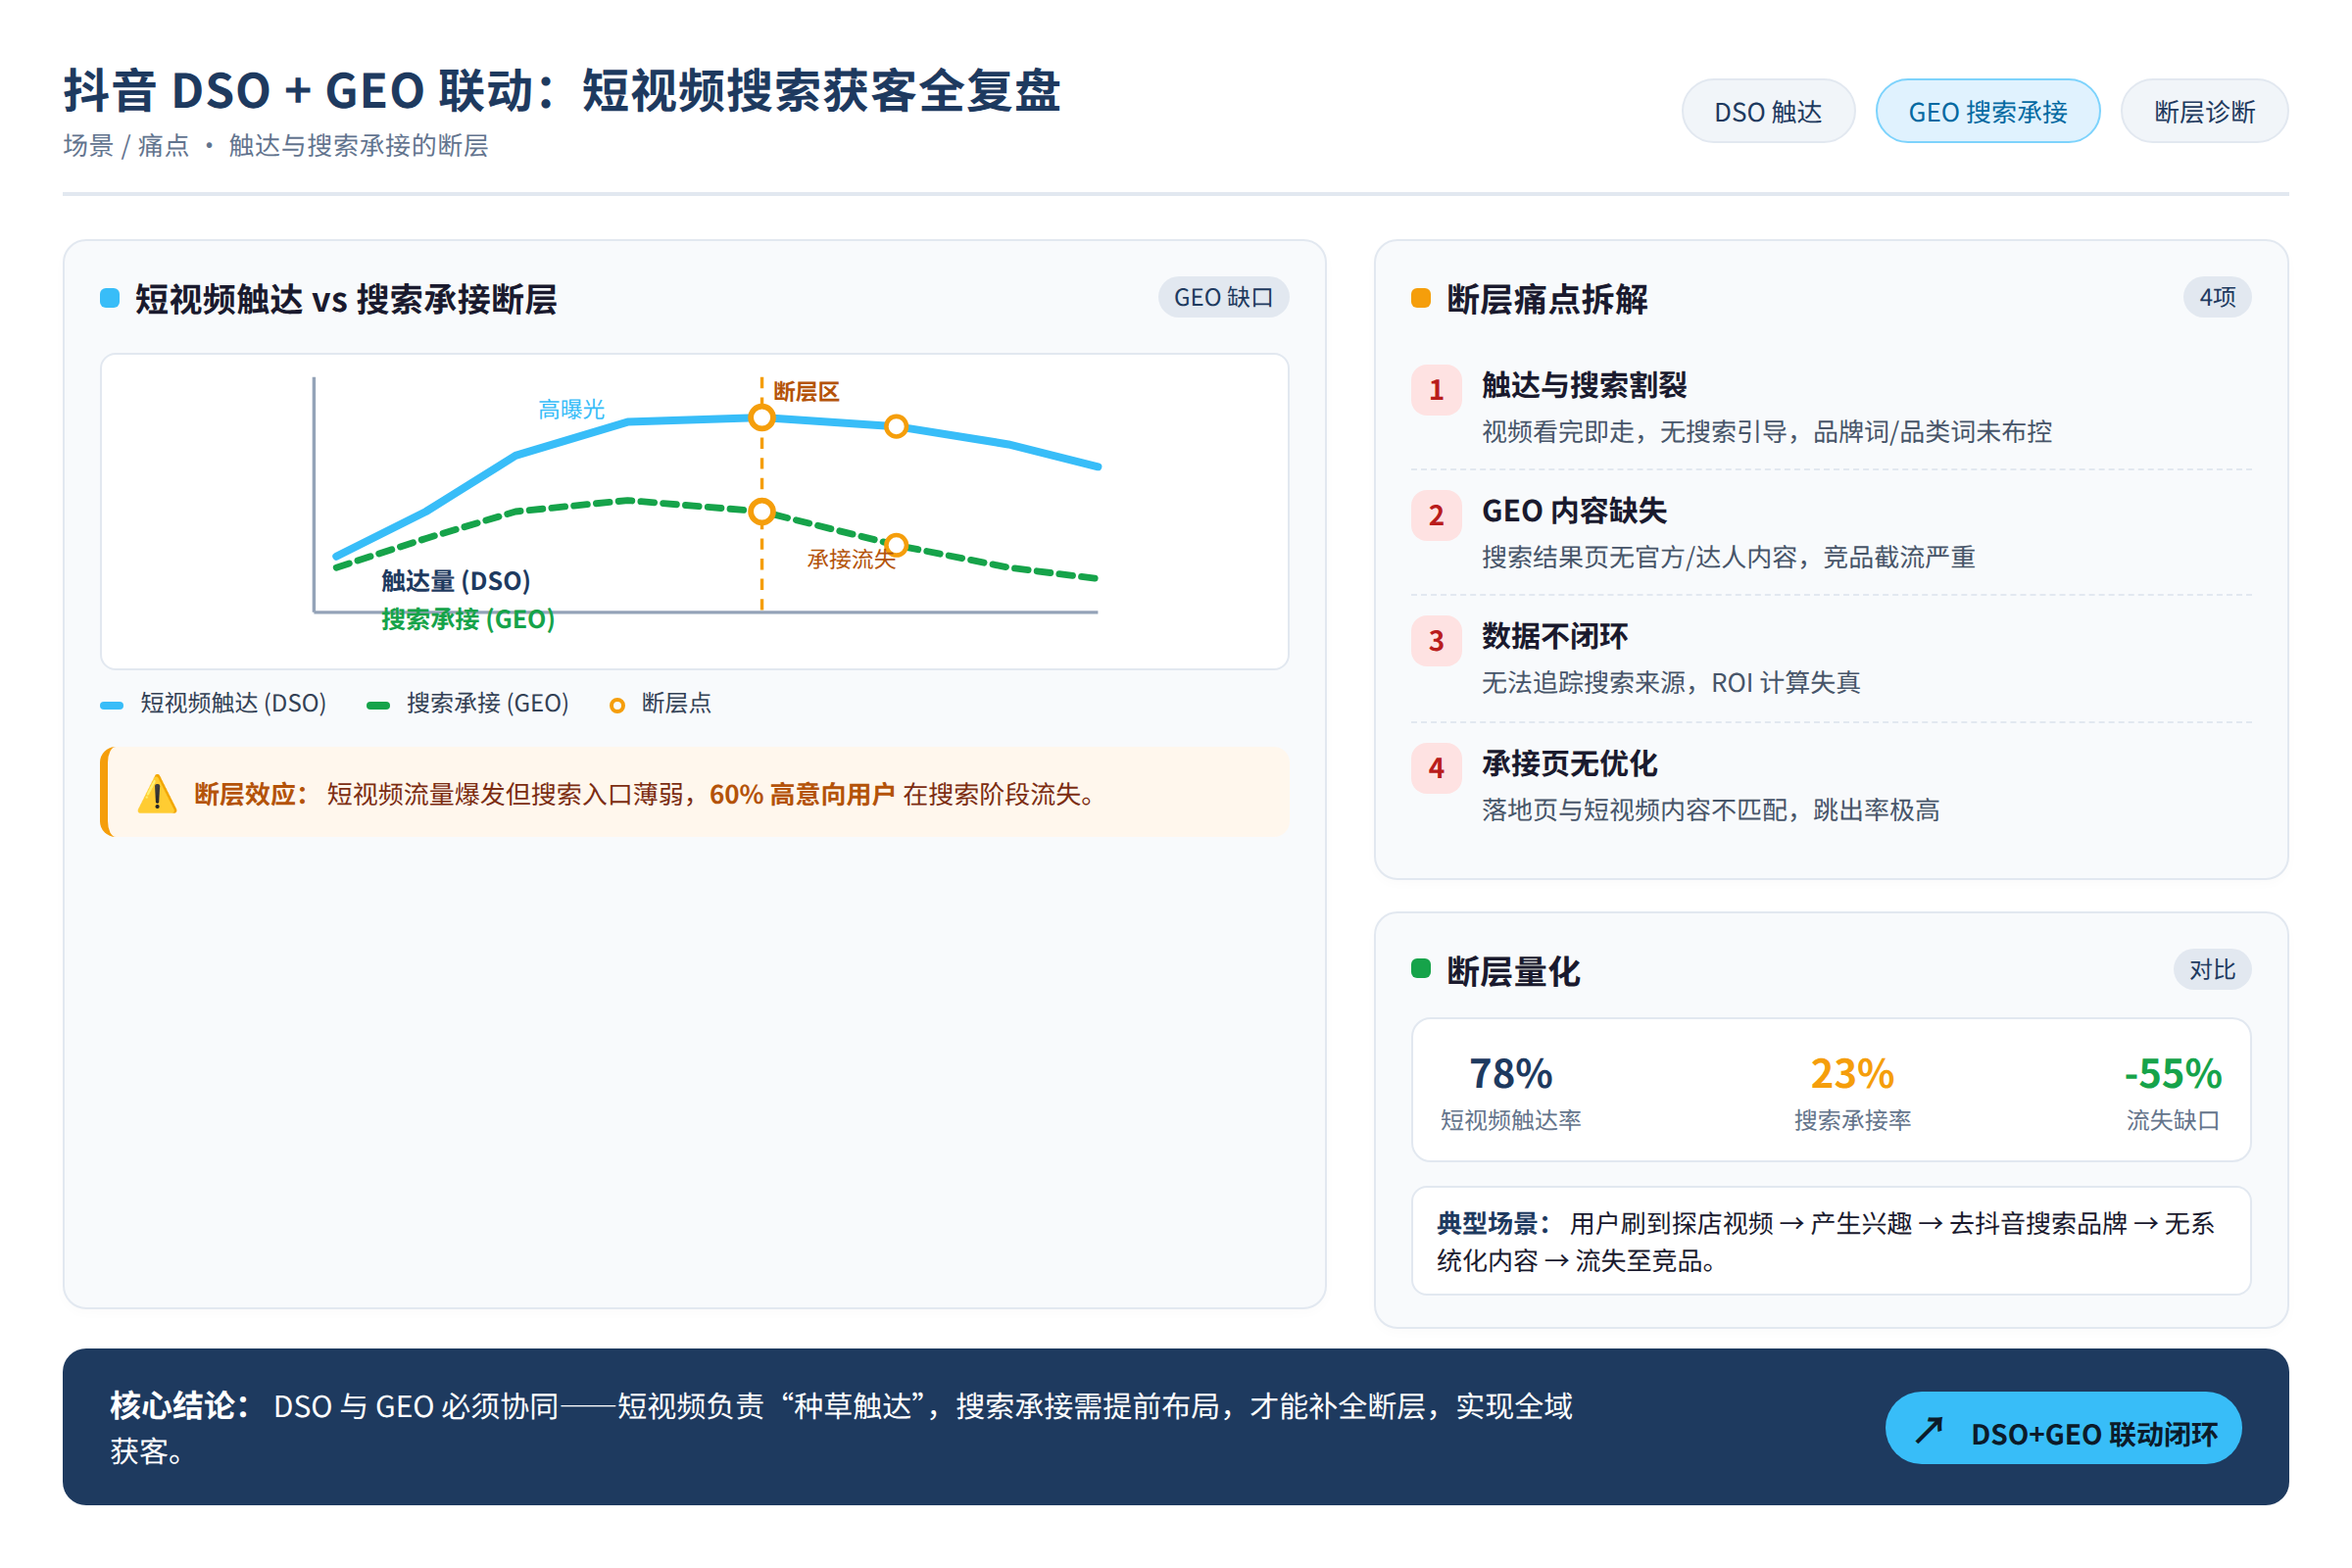Click the 触达量 (DSO) chart label
The height and width of the screenshot is (1568, 2352).
coord(455,580)
